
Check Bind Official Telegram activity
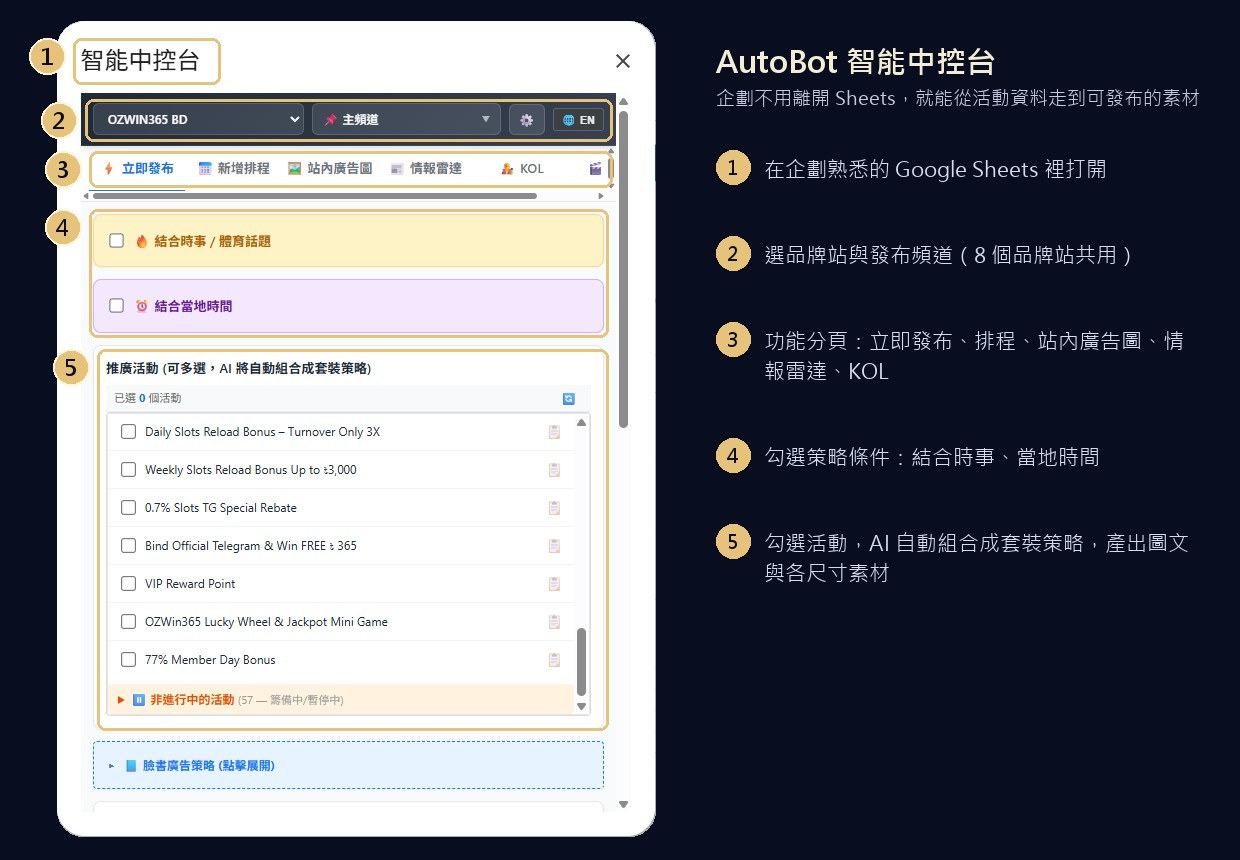click(x=128, y=546)
